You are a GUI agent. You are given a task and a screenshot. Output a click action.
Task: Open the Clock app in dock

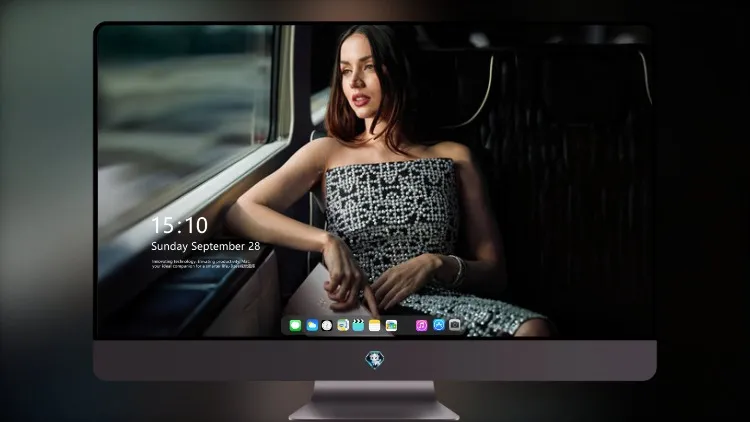tap(327, 325)
